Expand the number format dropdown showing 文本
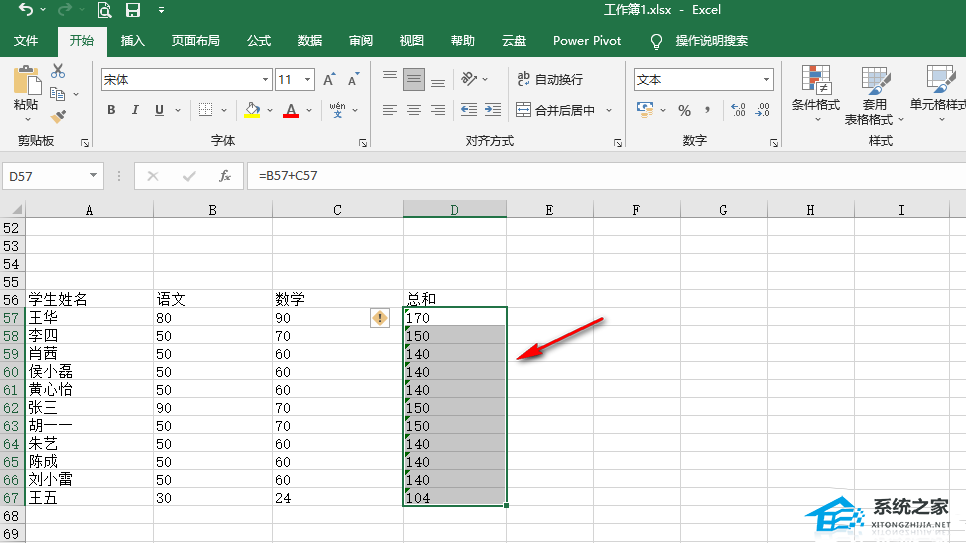The image size is (966, 543). point(766,80)
